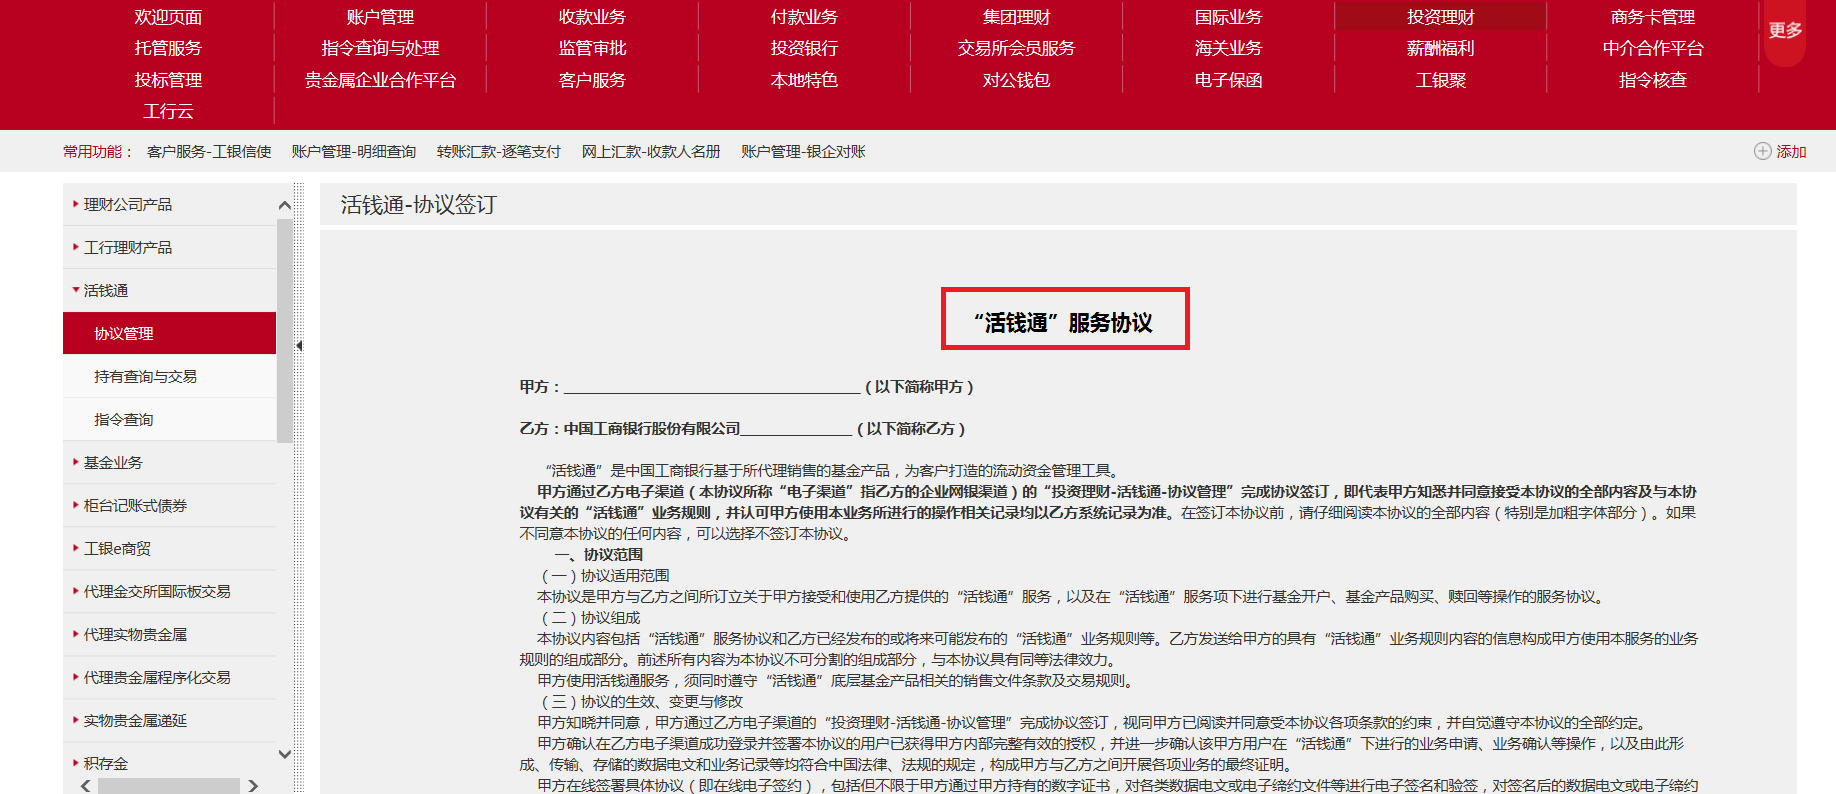Click the sidebar horizontal scroll right arrow
Viewport: 1836px width, 794px height.
[x=253, y=786]
